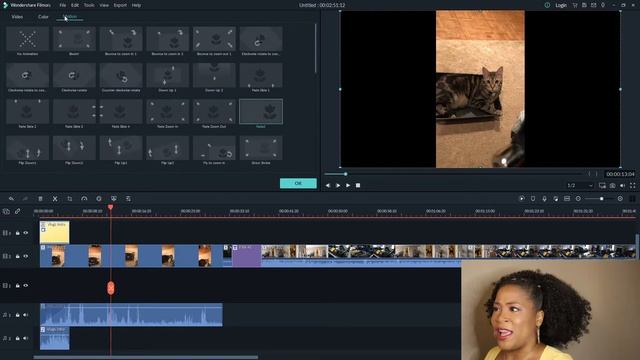Hide the third empty video track
640x360 pixels.
[26, 286]
